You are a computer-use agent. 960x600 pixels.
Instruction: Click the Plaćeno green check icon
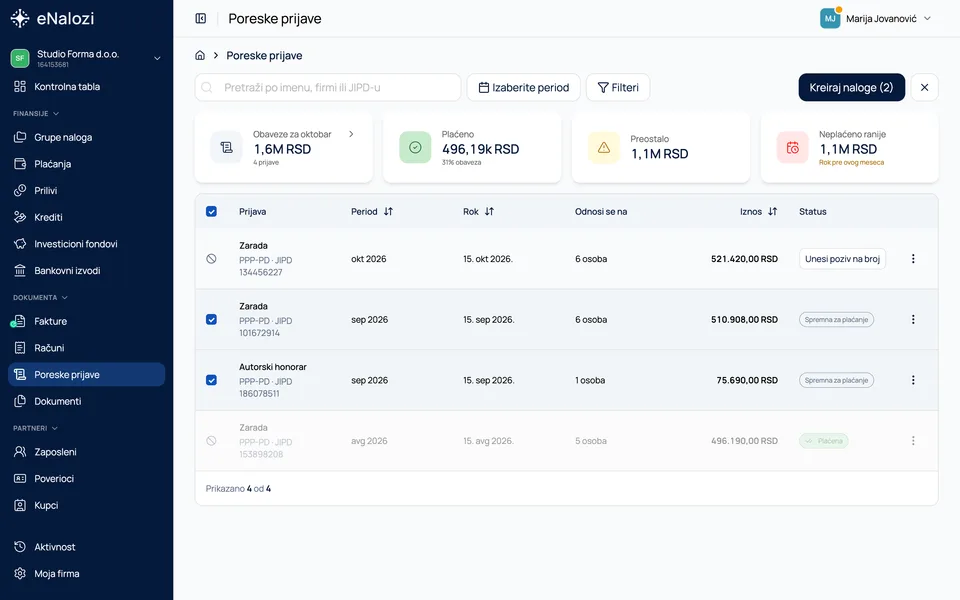tap(415, 148)
